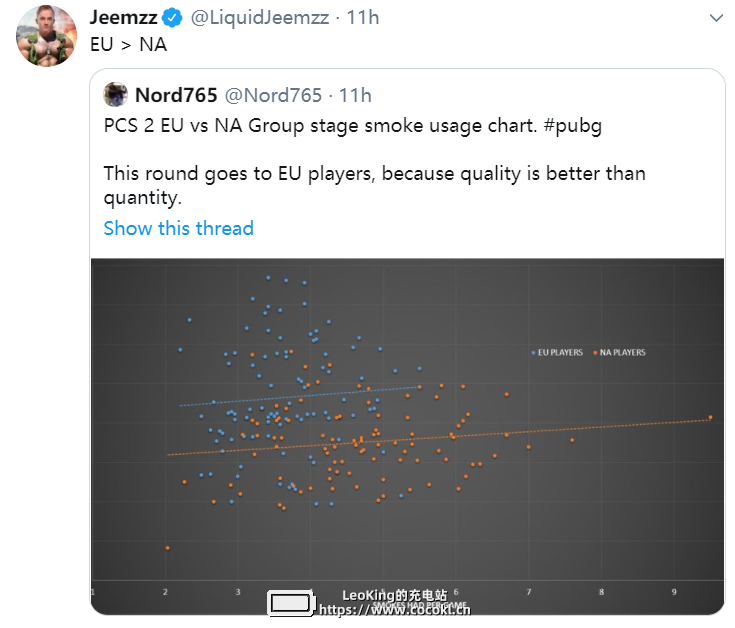Click the cocokl.cn watermark URL
This screenshot has width=735, height=628.
pyautogui.click(x=395, y=609)
